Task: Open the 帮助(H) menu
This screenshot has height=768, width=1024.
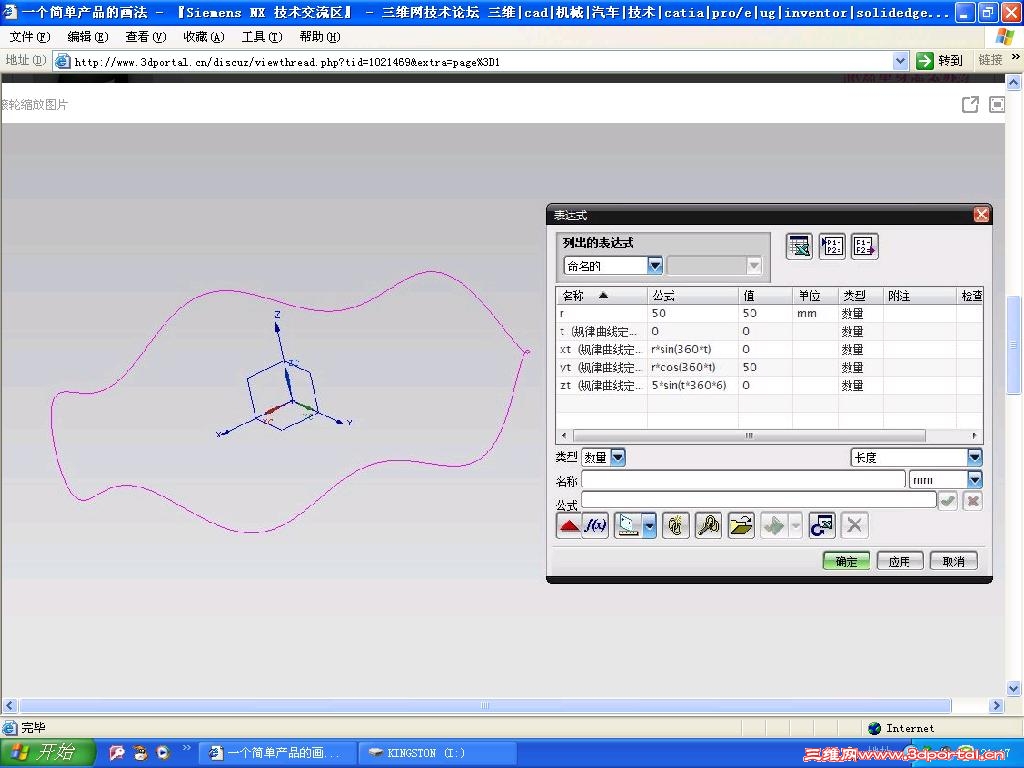Action: coord(320,37)
